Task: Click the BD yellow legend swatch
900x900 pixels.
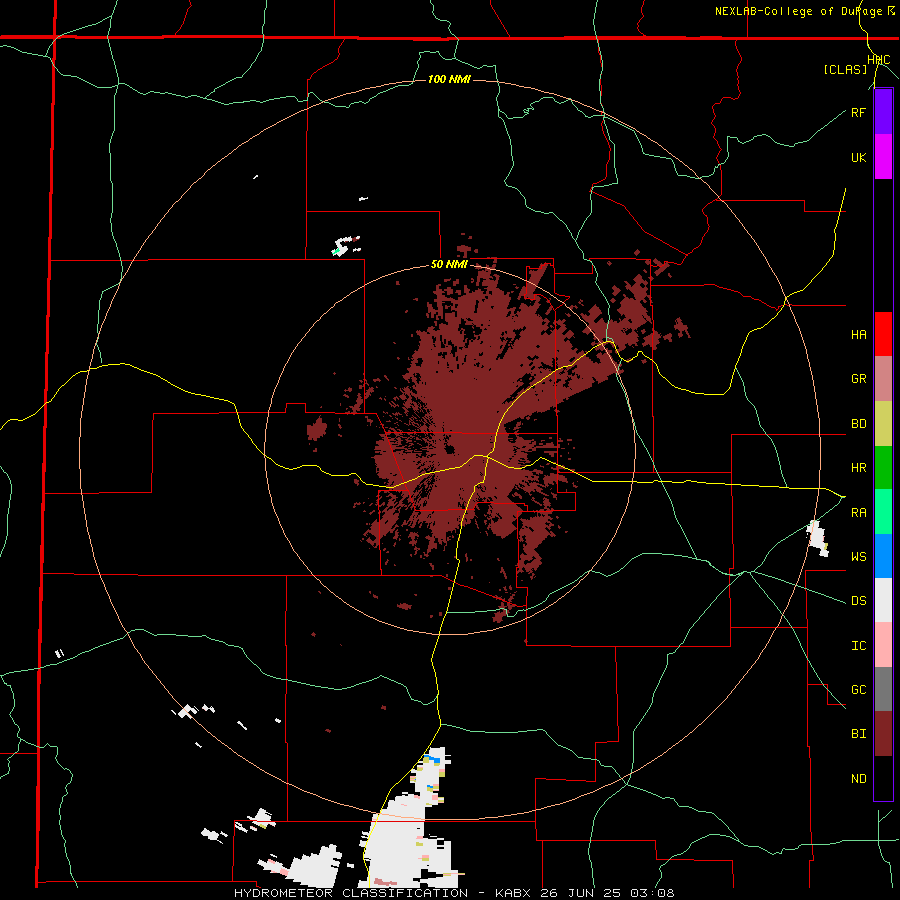Action: pos(883,424)
